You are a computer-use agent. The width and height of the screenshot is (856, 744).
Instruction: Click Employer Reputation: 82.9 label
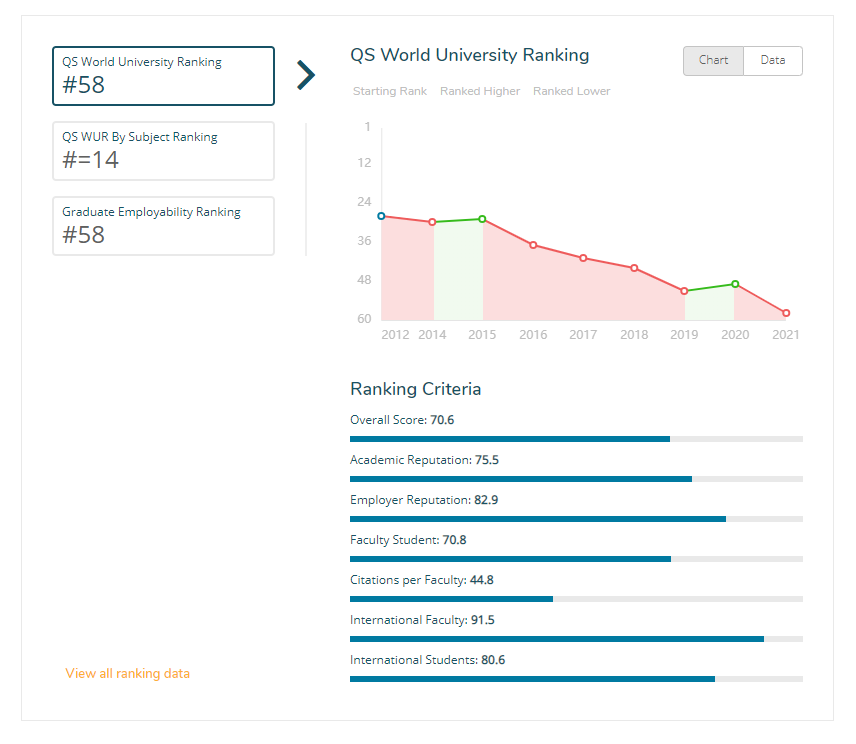(424, 500)
